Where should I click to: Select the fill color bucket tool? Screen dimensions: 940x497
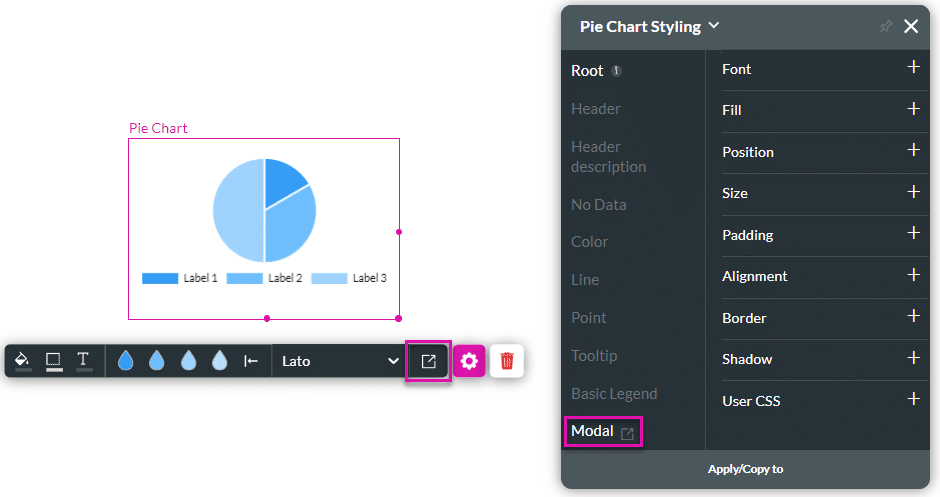(x=23, y=360)
